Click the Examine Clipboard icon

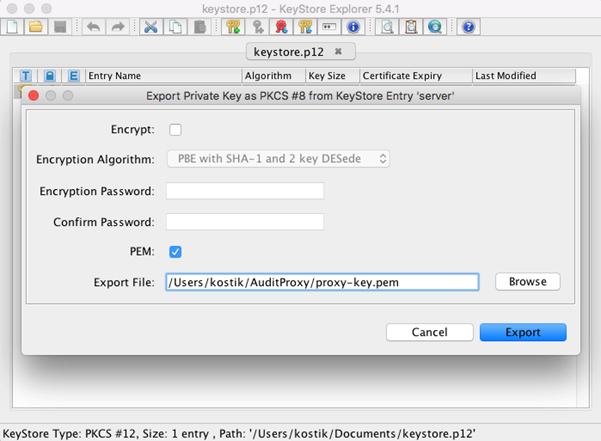[x=411, y=27]
